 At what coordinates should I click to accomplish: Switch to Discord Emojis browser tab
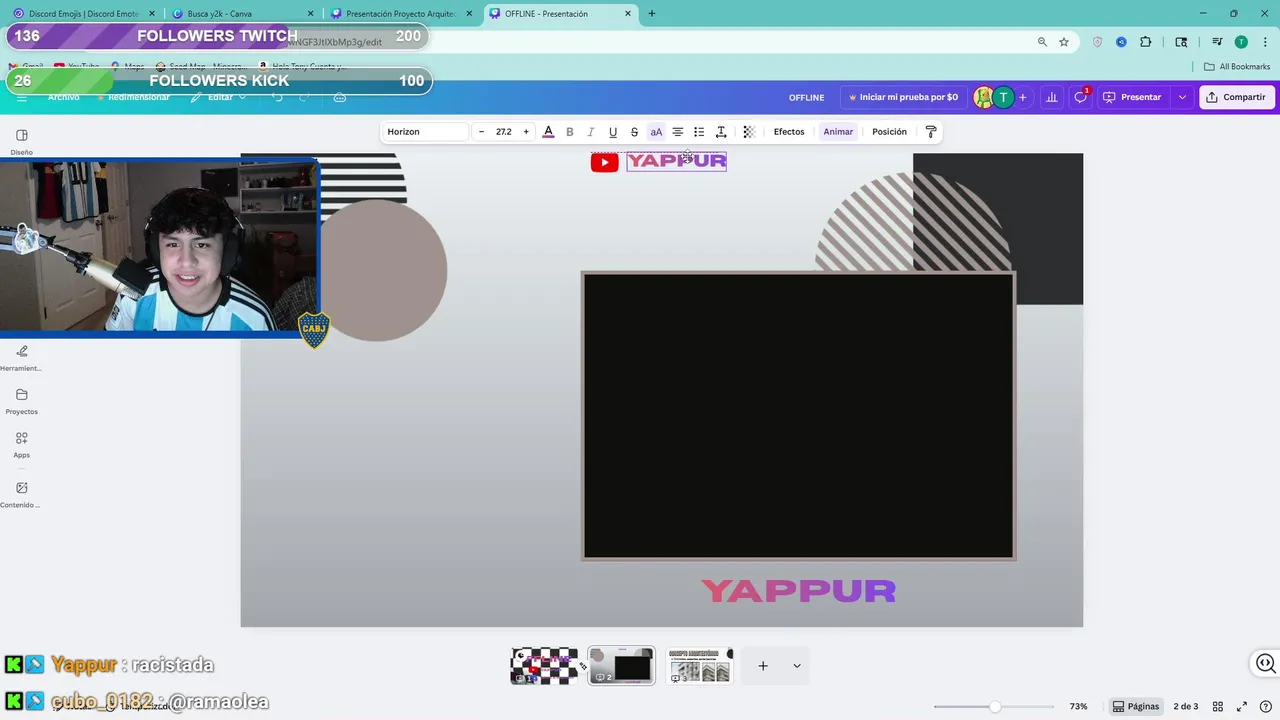click(x=83, y=14)
